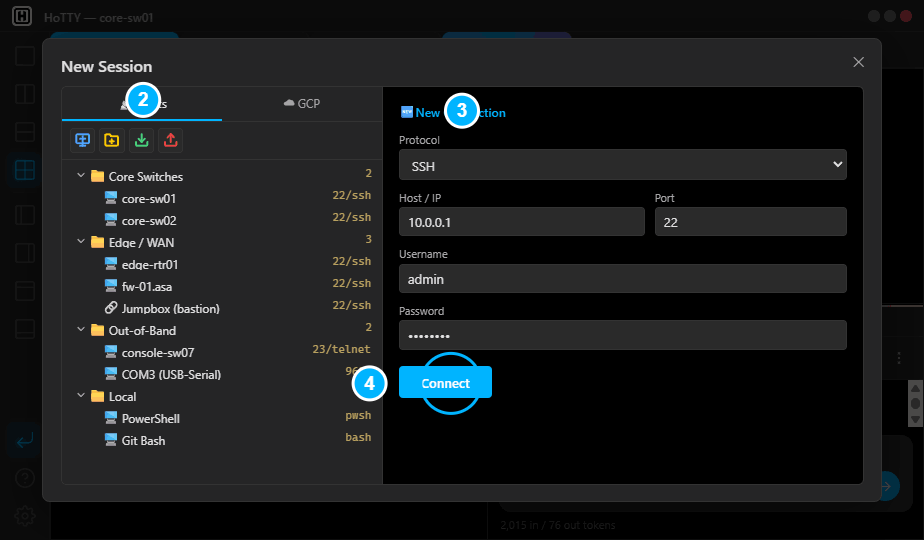This screenshot has height=540, width=924.
Task: Click the monitor icon beside core-sw01
Action: (x=111, y=197)
